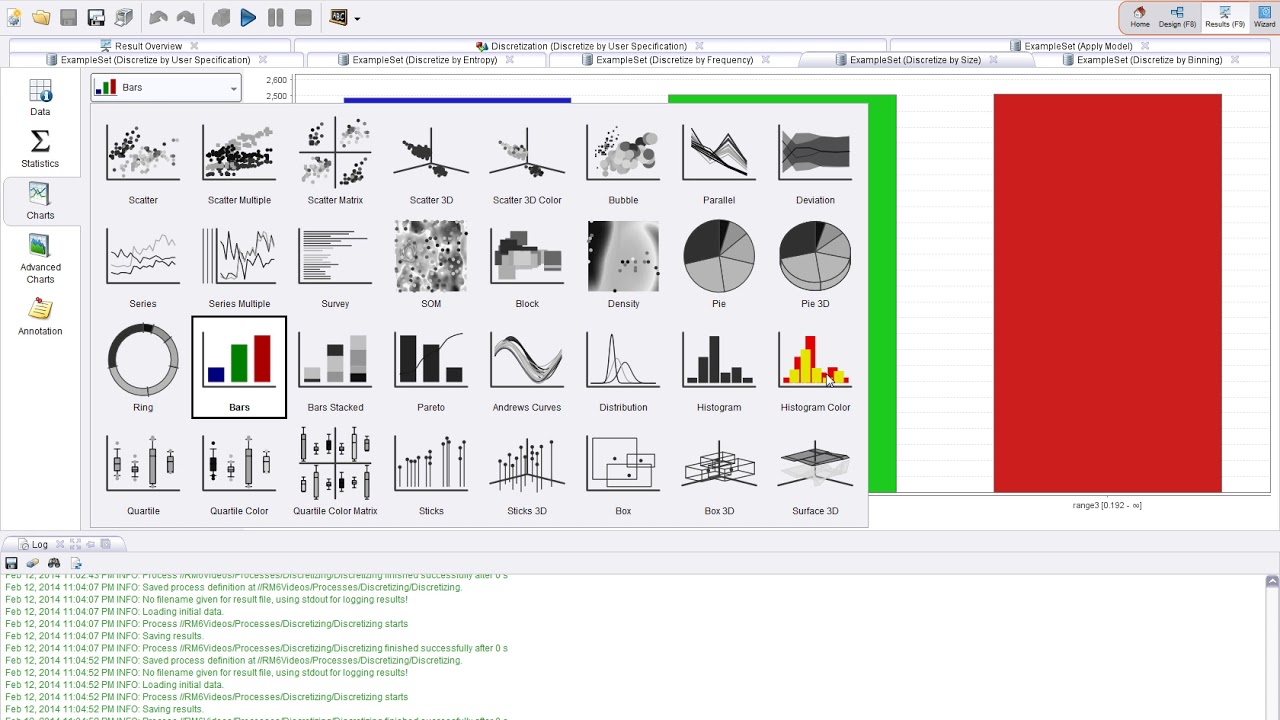The width and height of the screenshot is (1280, 720).
Task: Select the Survey chart type
Action: tap(335, 265)
